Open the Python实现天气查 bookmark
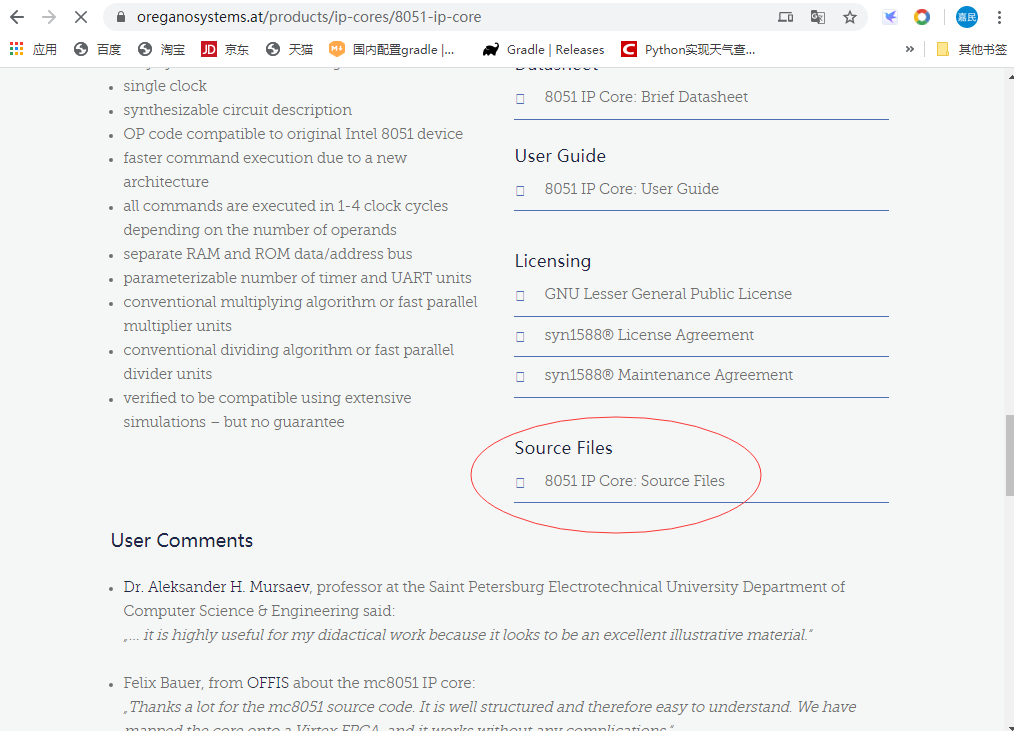1014x731 pixels. pyautogui.click(x=688, y=49)
